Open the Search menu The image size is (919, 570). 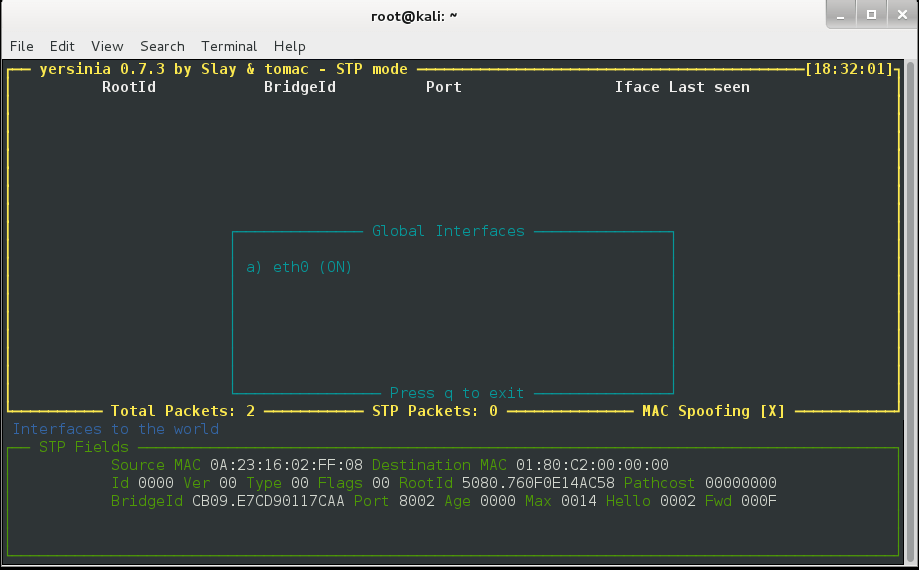click(x=162, y=46)
